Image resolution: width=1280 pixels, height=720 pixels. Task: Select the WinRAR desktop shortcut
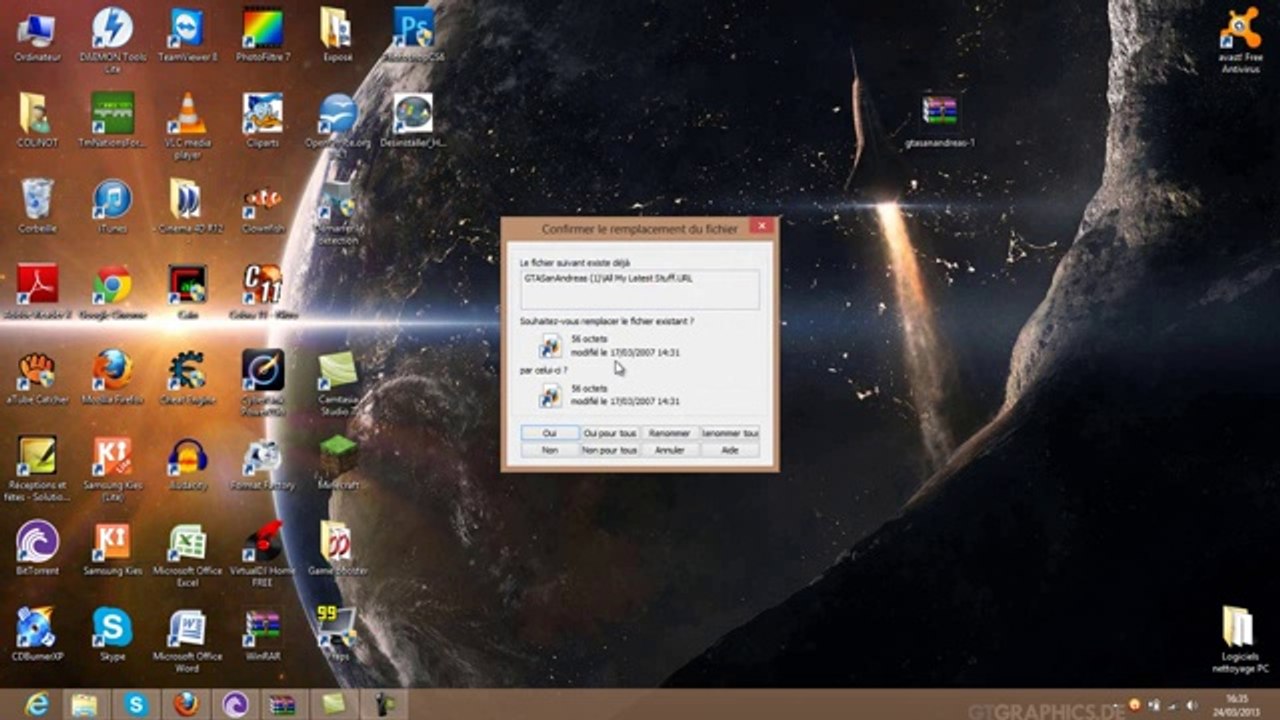[263, 634]
